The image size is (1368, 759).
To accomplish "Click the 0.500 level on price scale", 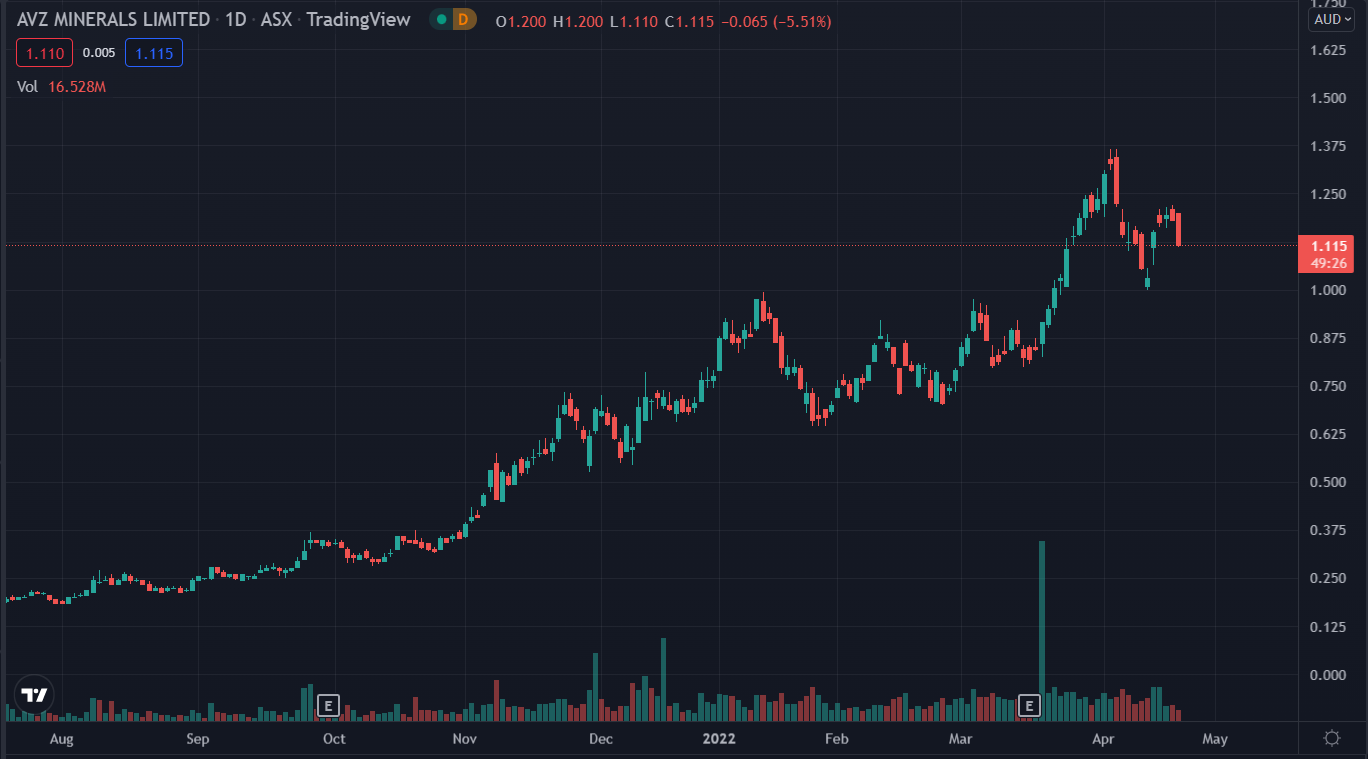I will point(1329,482).
